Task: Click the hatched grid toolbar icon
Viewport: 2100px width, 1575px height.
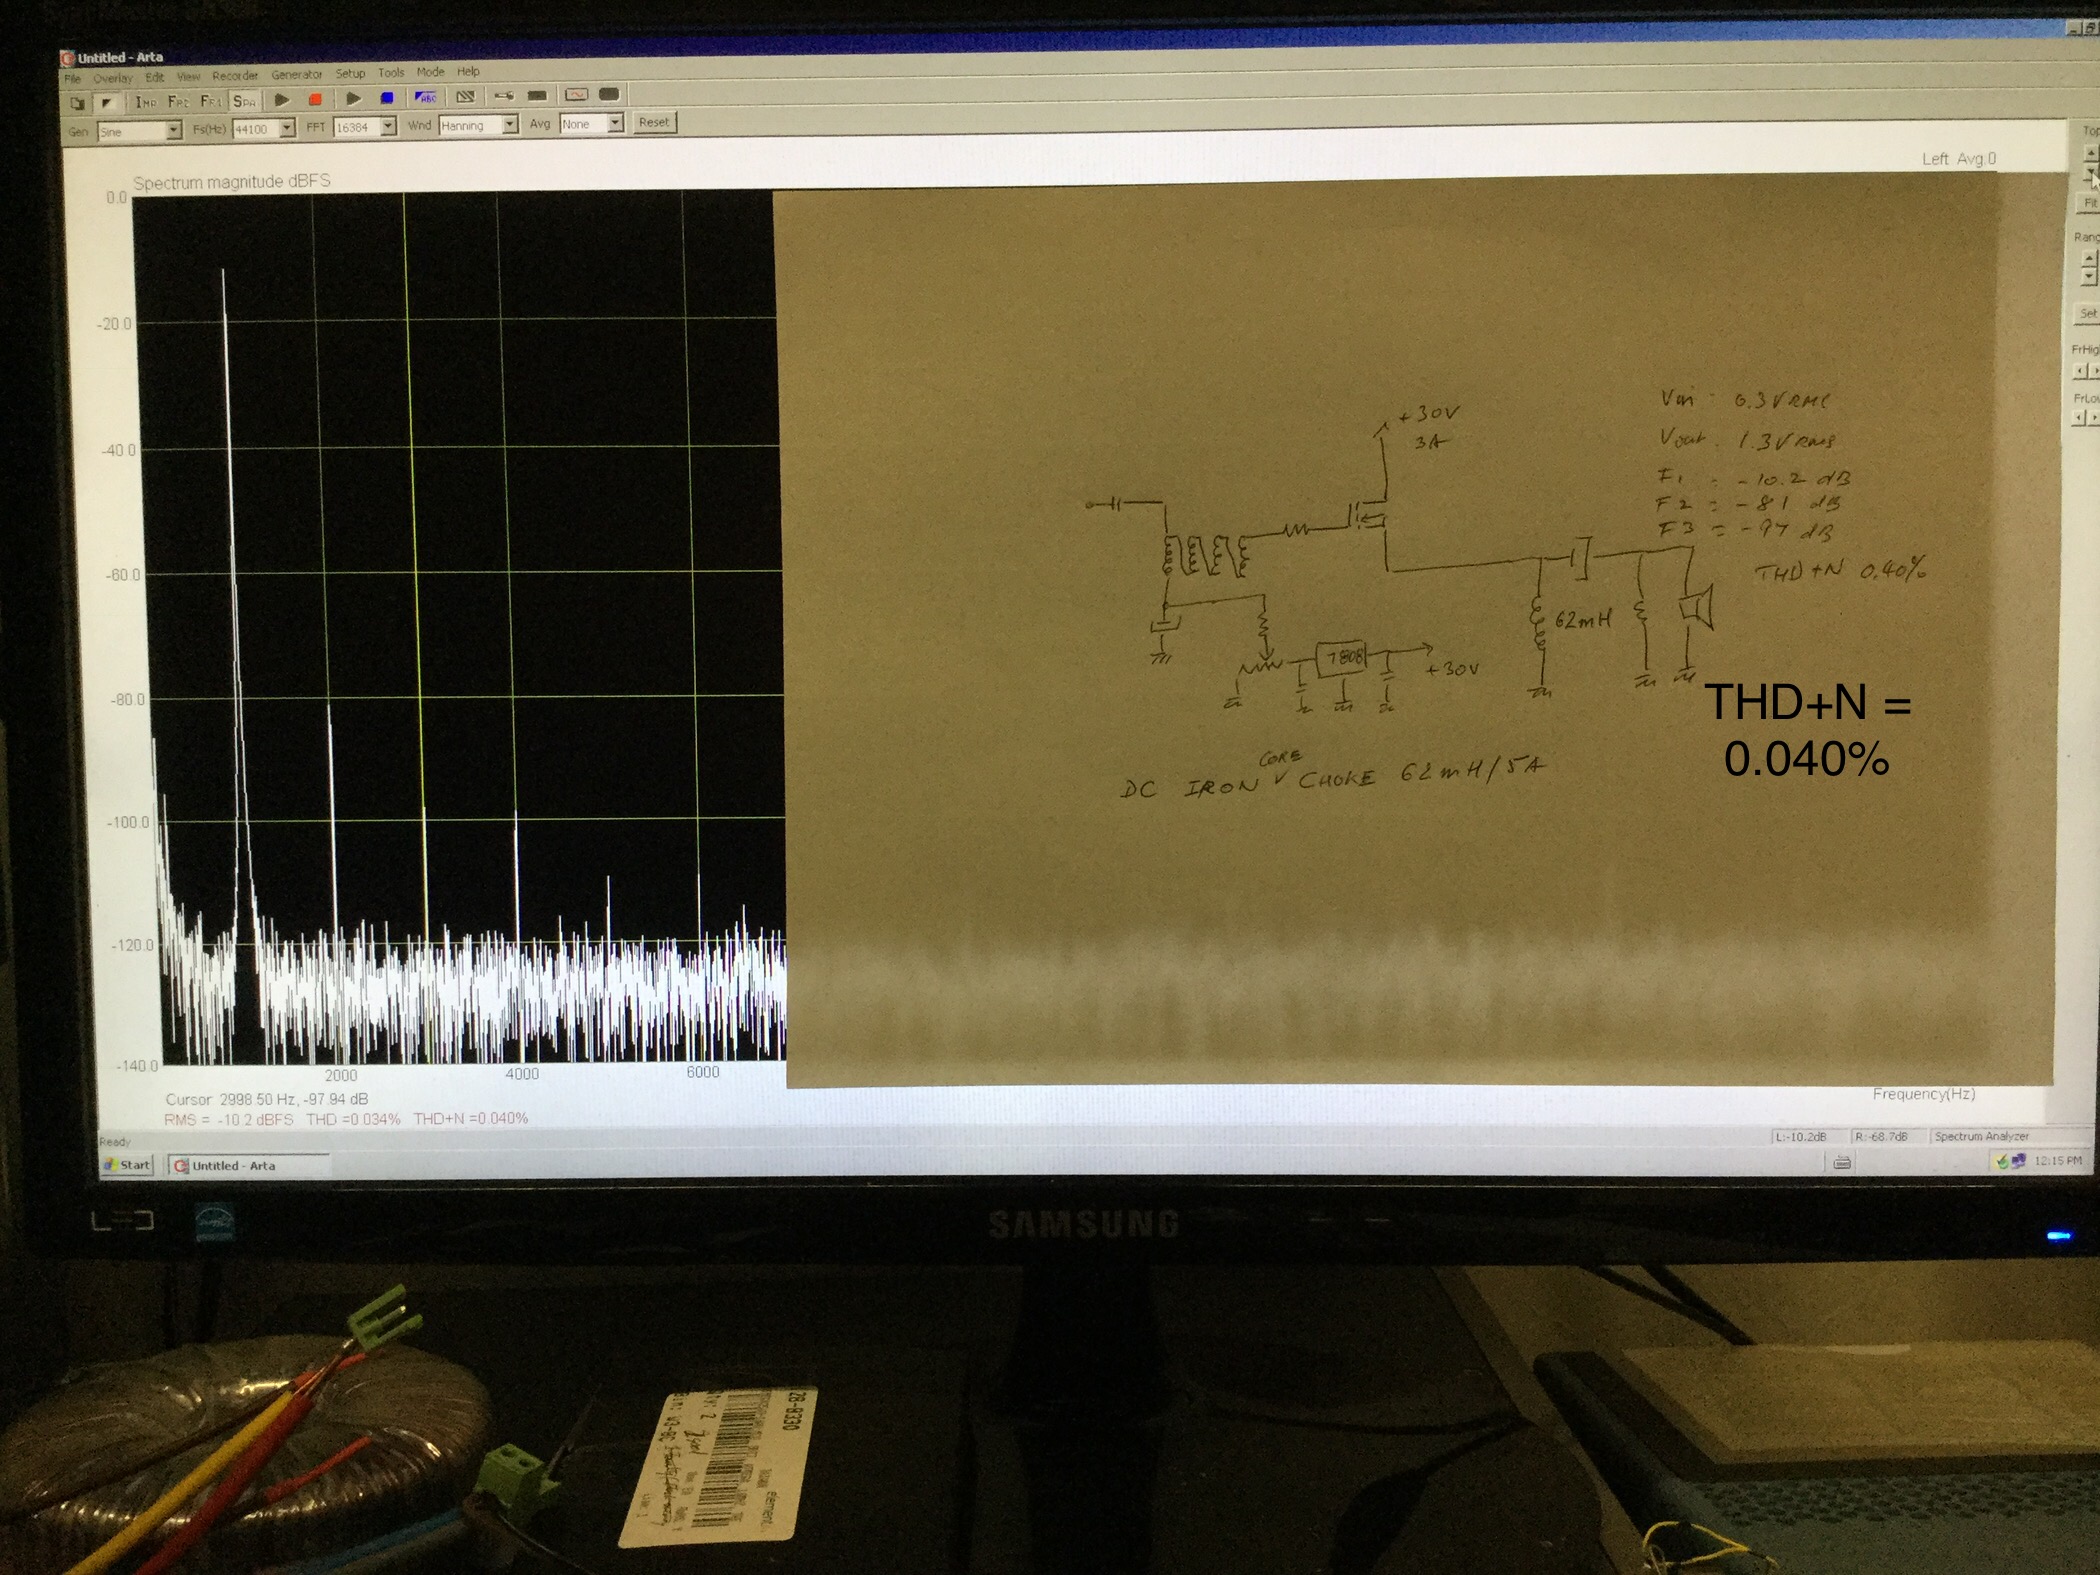Action: click(x=465, y=97)
